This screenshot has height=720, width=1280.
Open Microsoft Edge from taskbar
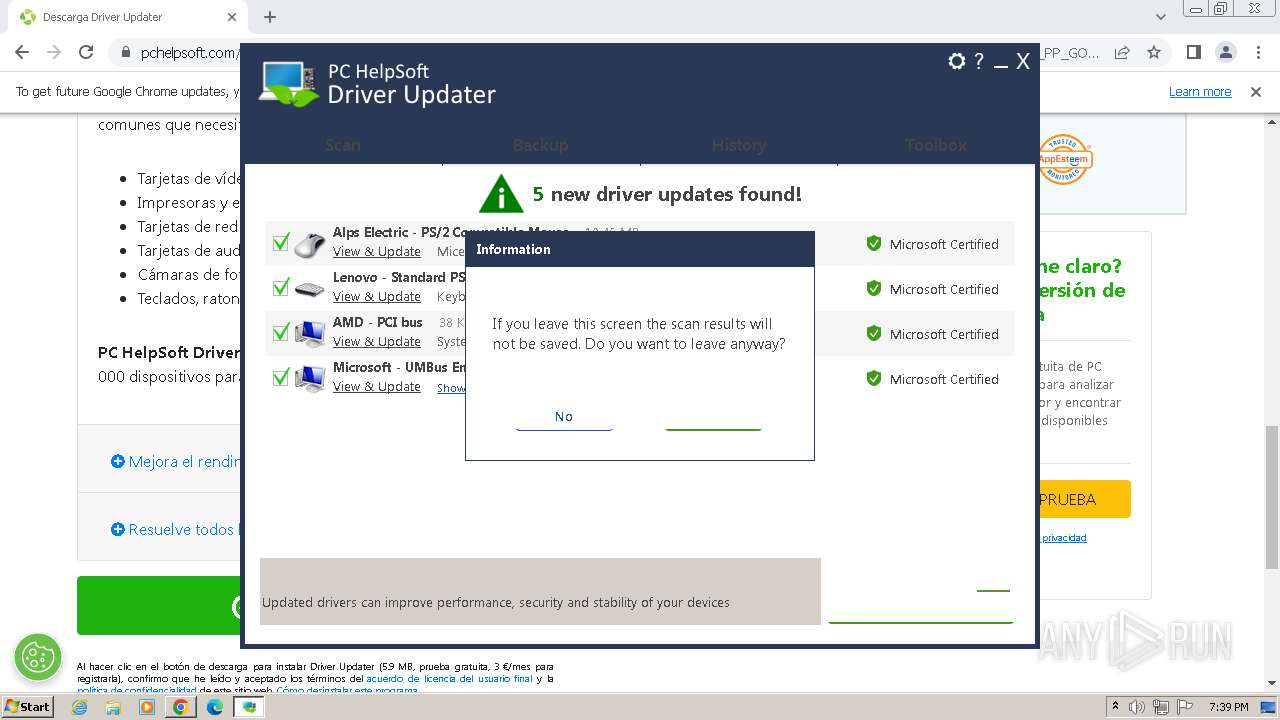point(214,707)
